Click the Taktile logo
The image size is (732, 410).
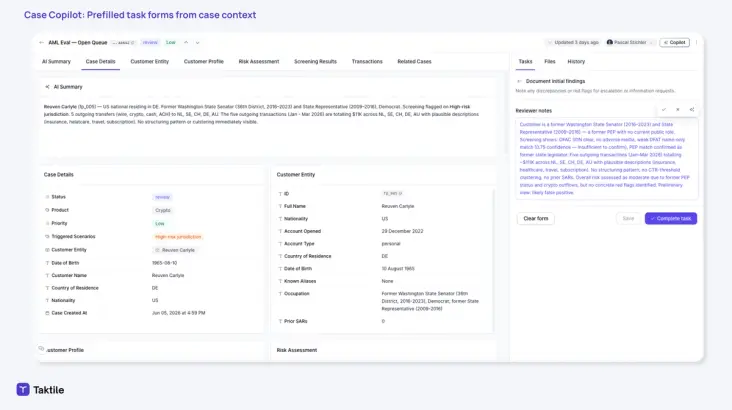pyautogui.click(x=40, y=390)
